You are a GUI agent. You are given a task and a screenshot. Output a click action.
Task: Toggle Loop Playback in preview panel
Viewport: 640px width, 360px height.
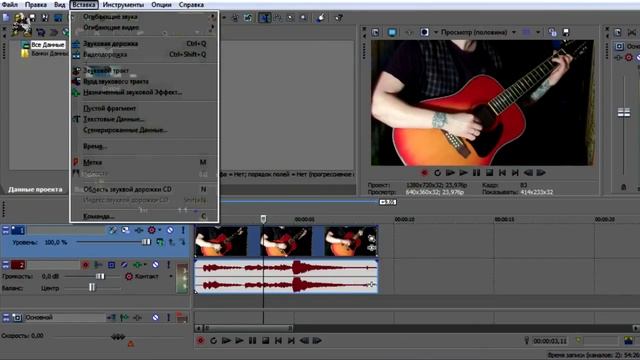(x=438, y=173)
